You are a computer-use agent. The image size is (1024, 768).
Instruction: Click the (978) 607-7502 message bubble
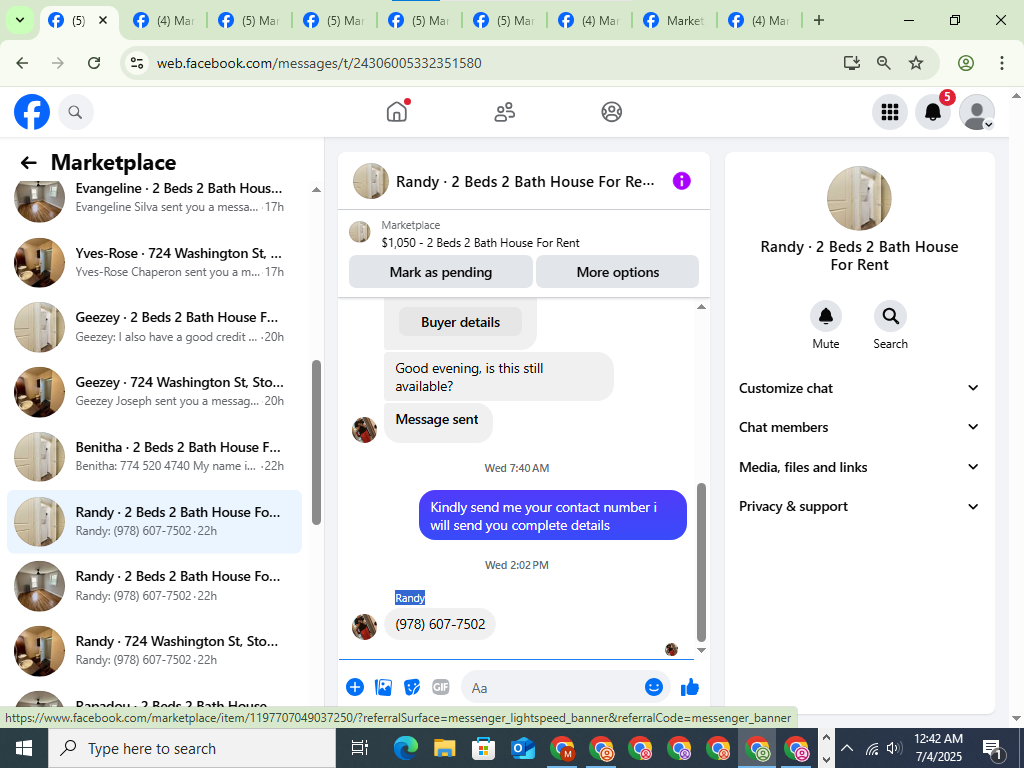(x=440, y=624)
